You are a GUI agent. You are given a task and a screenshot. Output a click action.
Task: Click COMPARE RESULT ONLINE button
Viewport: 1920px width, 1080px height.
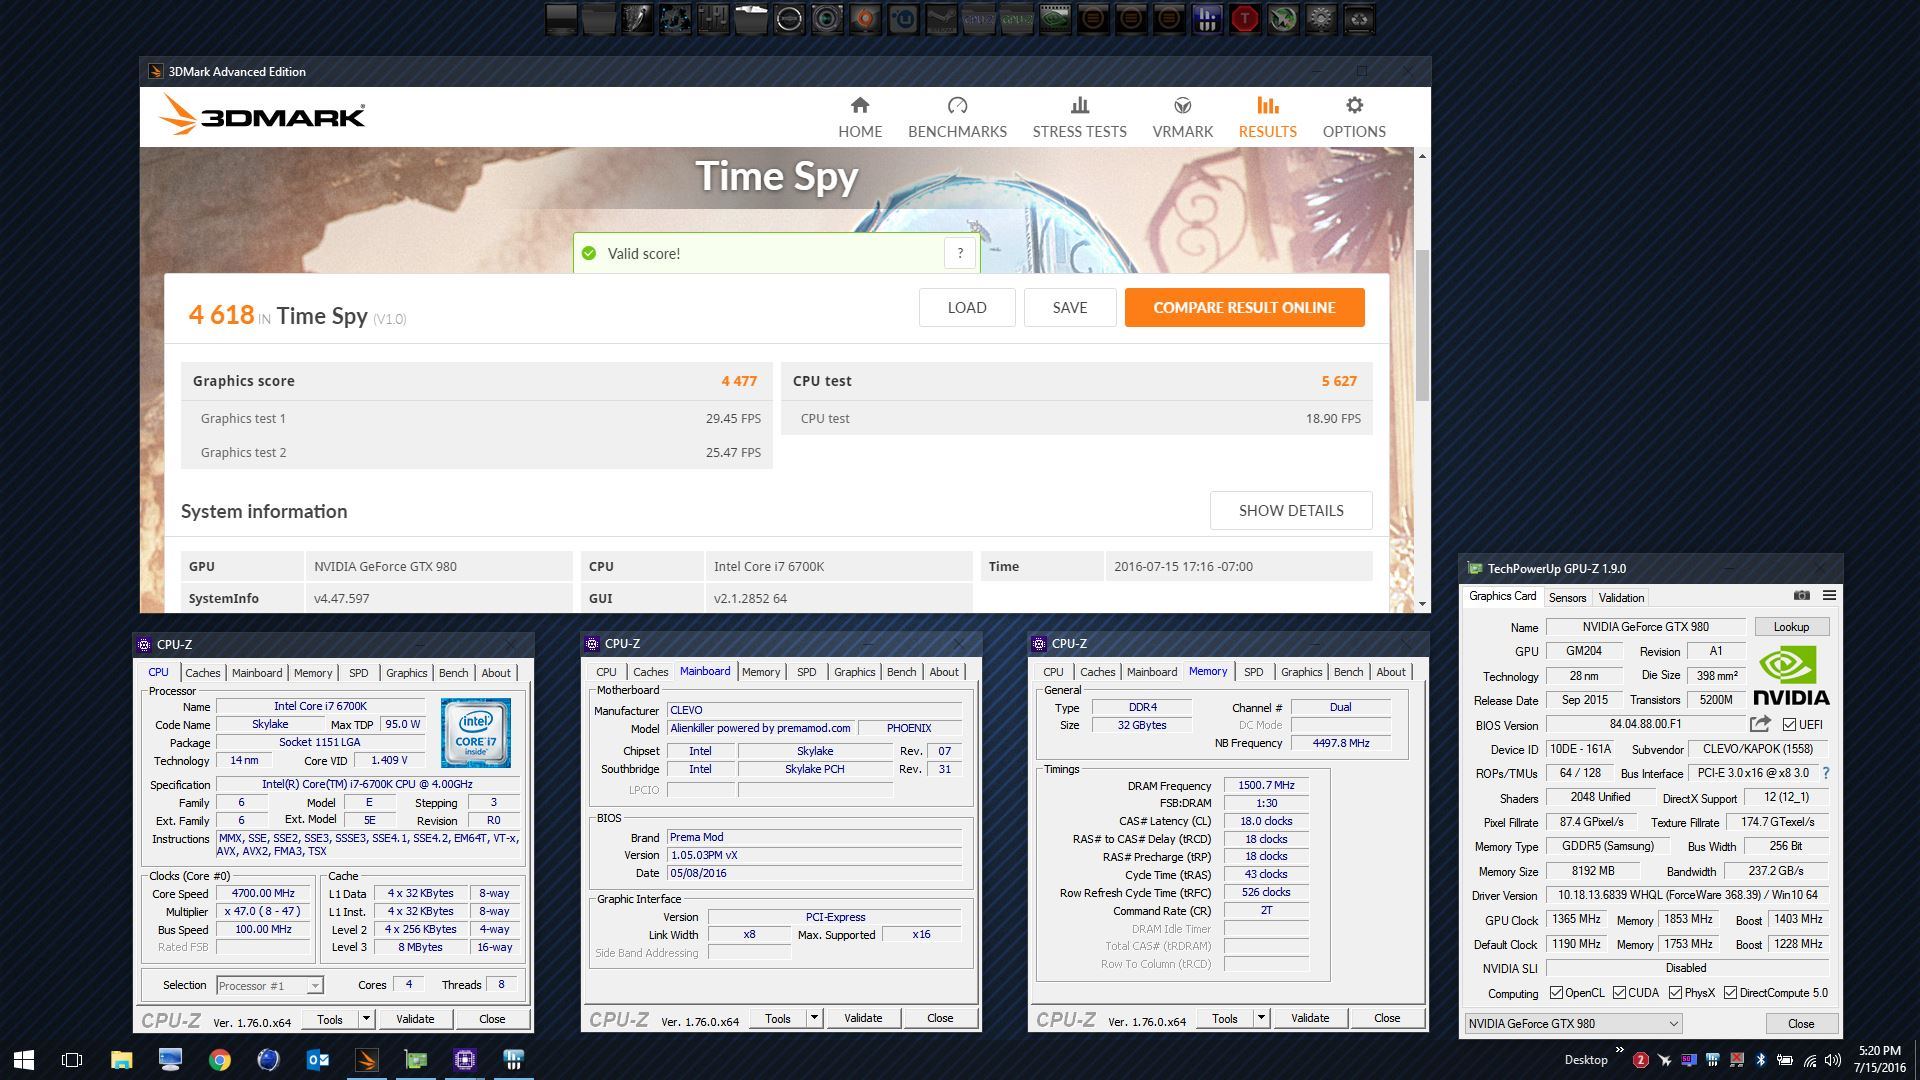click(1244, 308)
